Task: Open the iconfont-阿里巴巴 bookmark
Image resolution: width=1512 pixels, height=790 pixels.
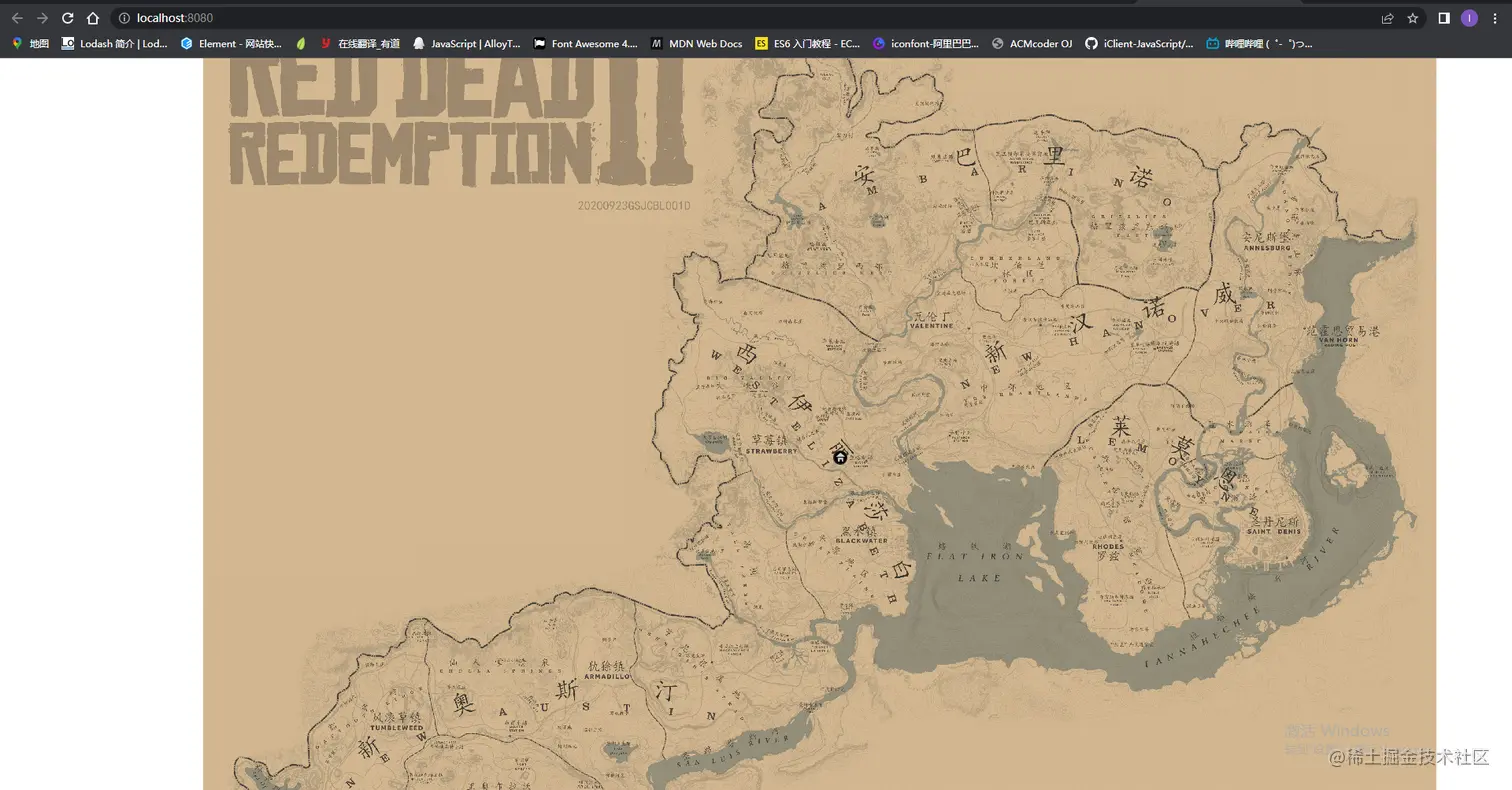Action: [926, 44]
